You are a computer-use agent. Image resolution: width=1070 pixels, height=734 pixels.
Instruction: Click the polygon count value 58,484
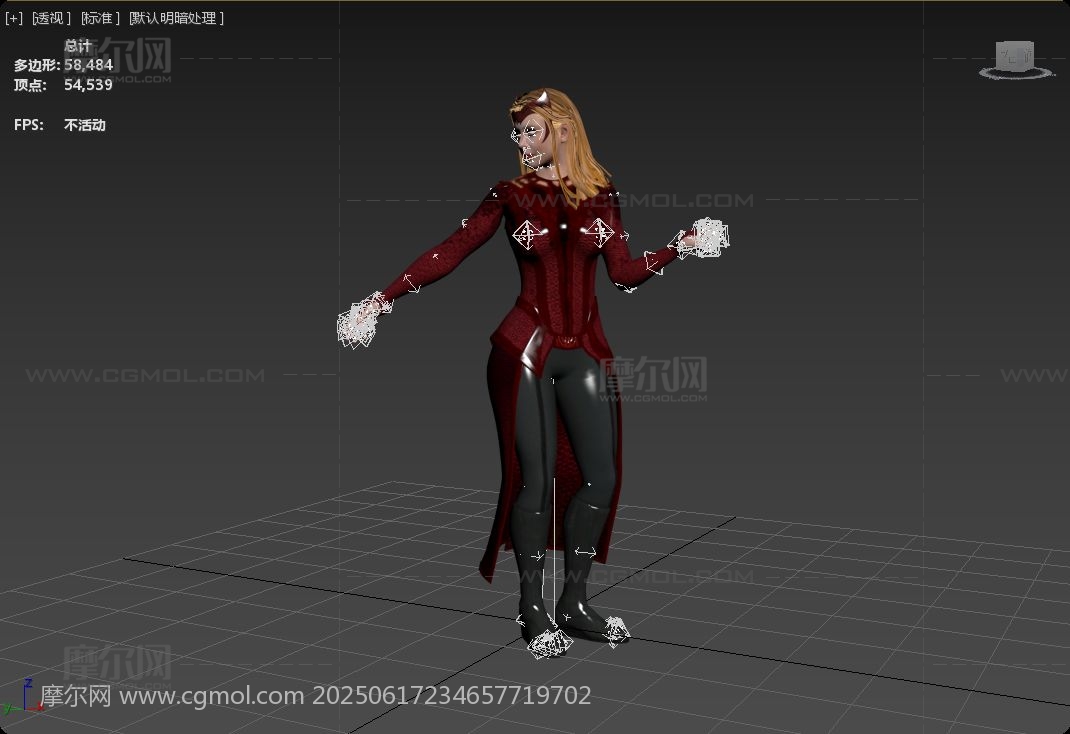tap(88, 65)
